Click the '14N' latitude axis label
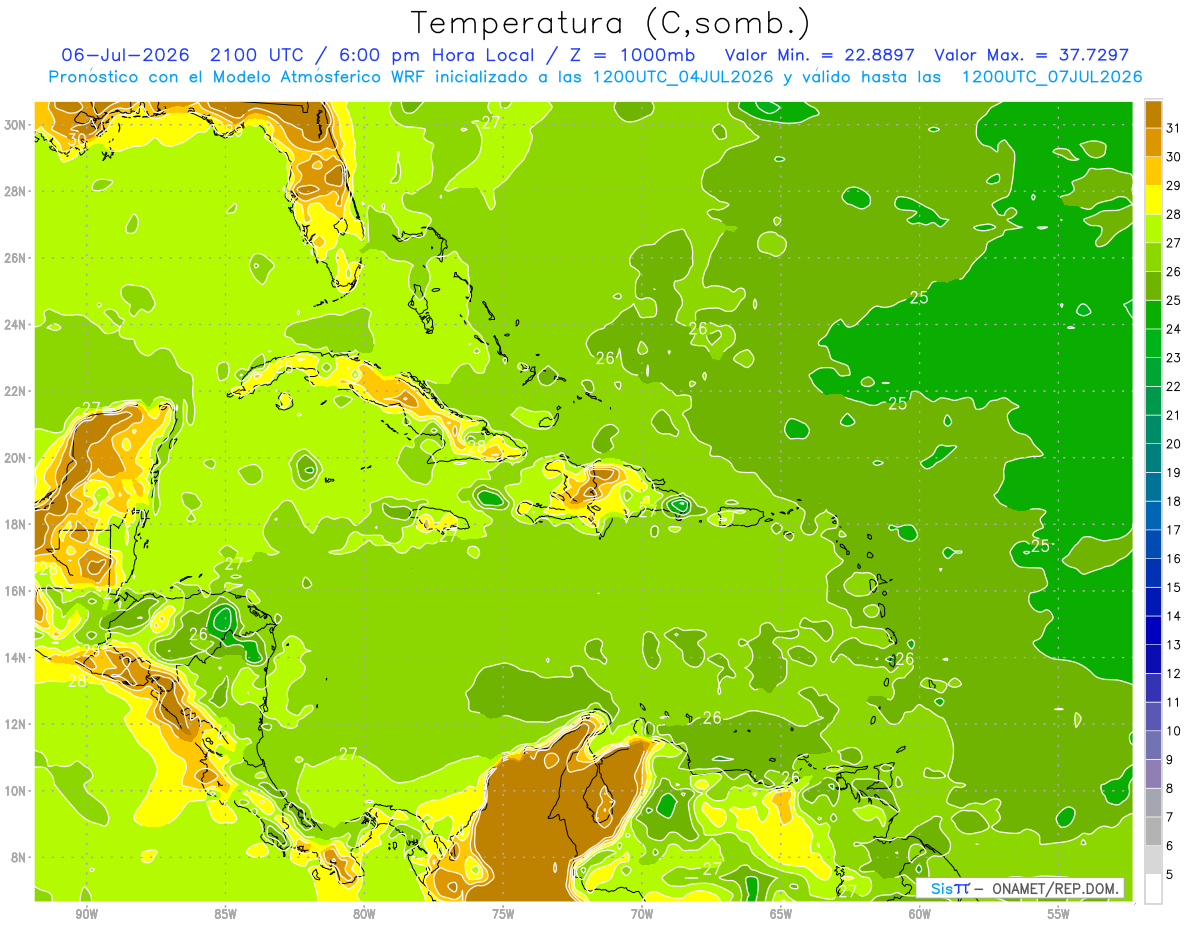1200x927 pixels. [17, 658]
